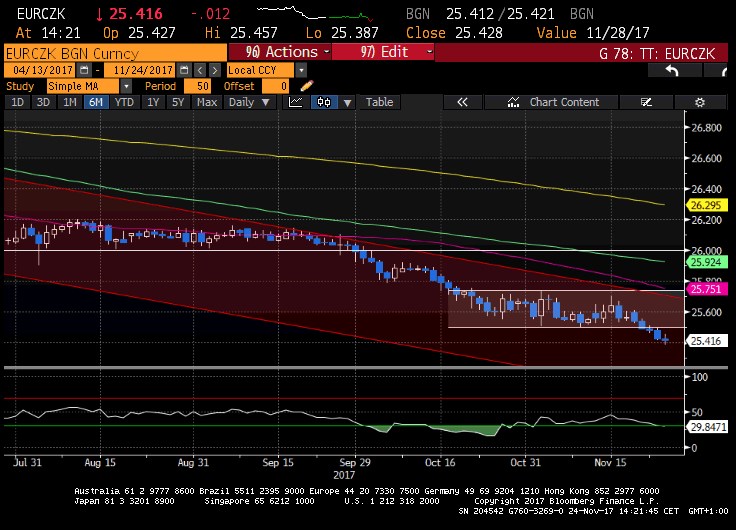Select the candlestick chart type icon
736x530 pixels.
[325, 102]
